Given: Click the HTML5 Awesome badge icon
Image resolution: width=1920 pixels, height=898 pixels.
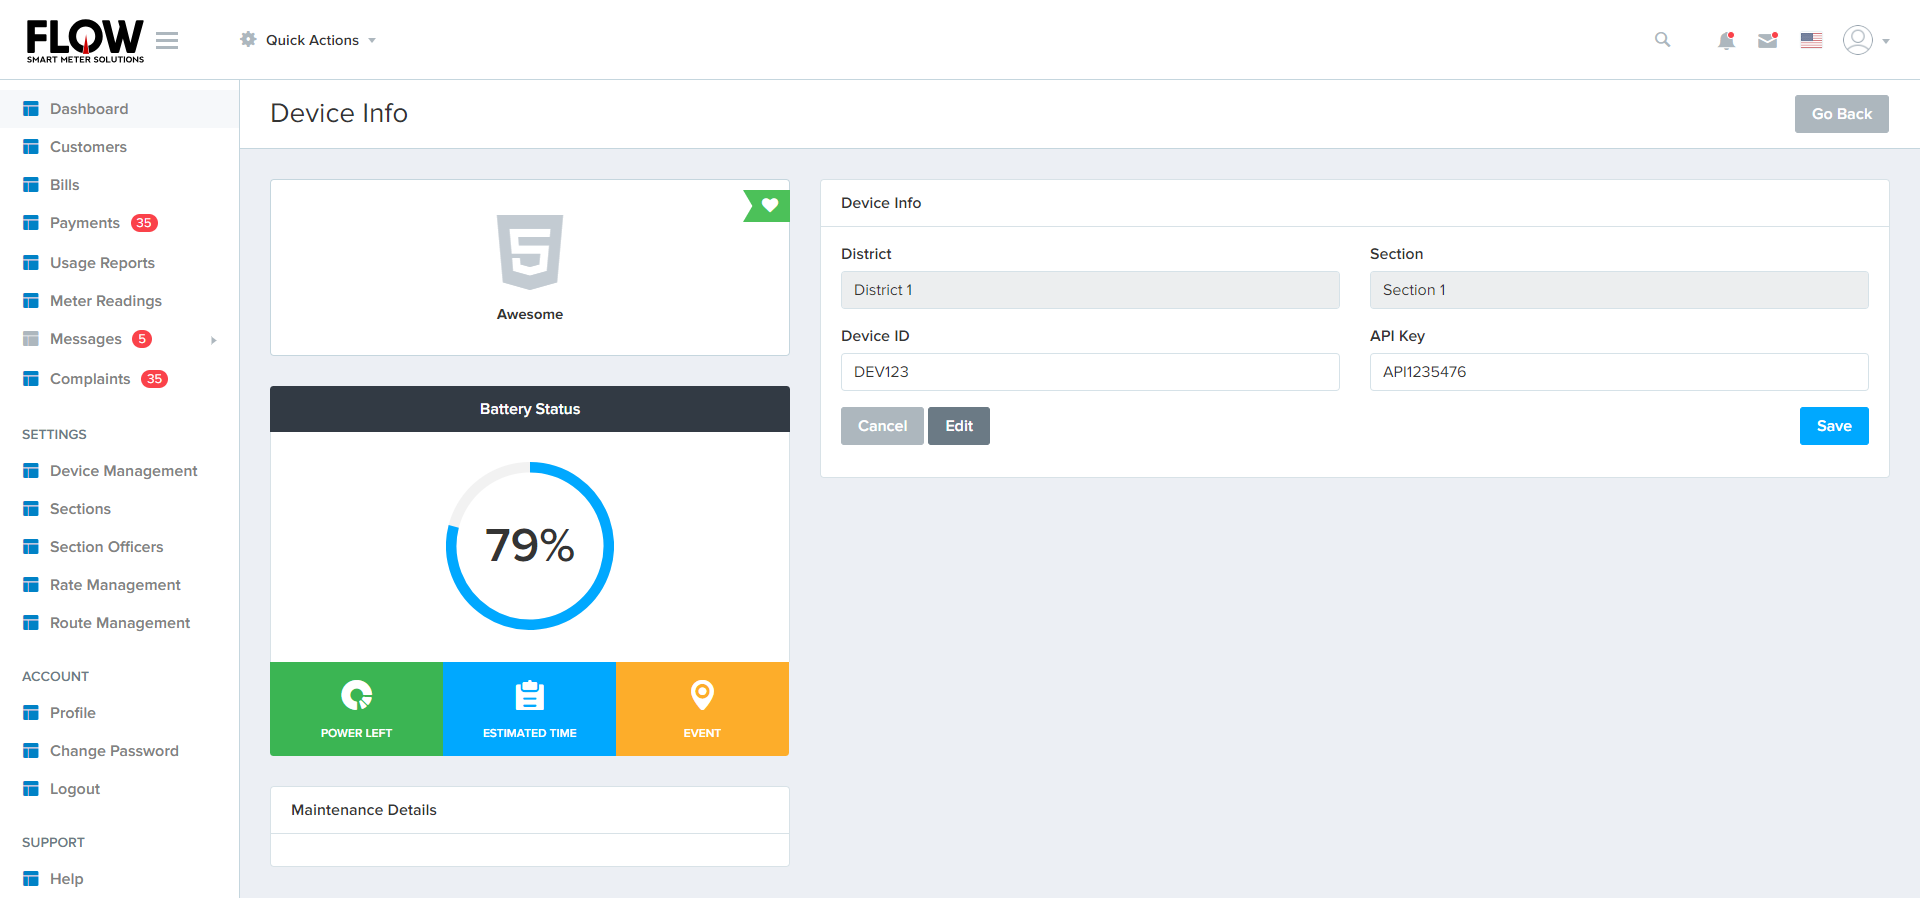Looking at the screenshot, I should click(x=530, y=252).
